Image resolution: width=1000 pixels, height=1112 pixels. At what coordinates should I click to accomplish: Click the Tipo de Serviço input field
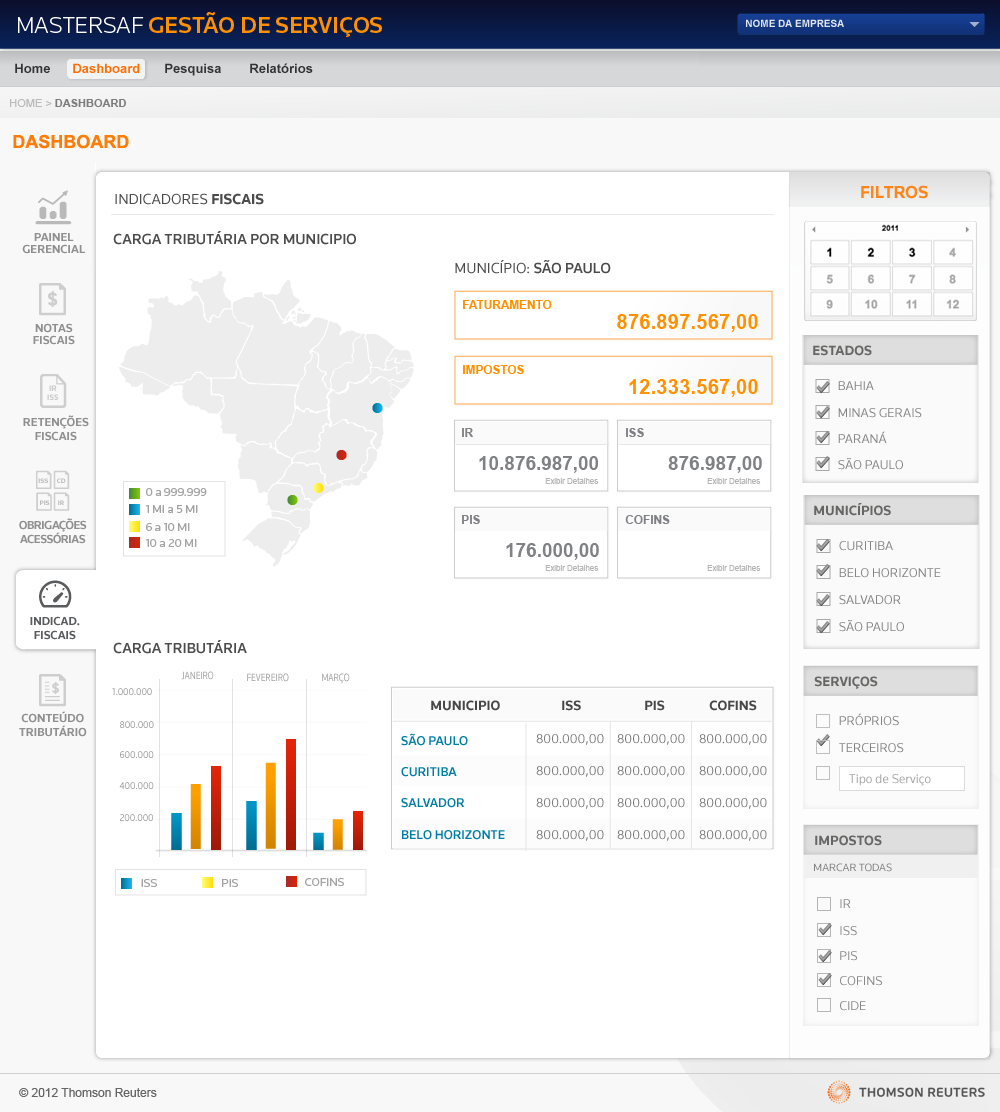point(902,779)
